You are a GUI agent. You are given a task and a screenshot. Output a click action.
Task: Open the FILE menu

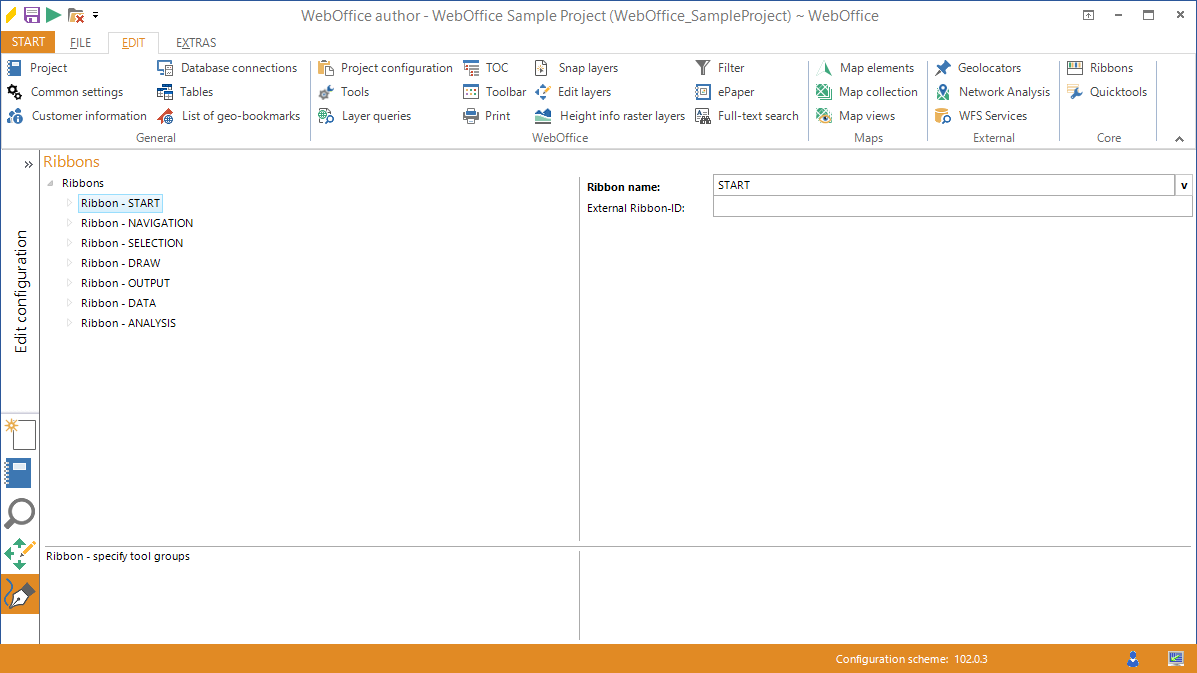[x=79, y=42]
